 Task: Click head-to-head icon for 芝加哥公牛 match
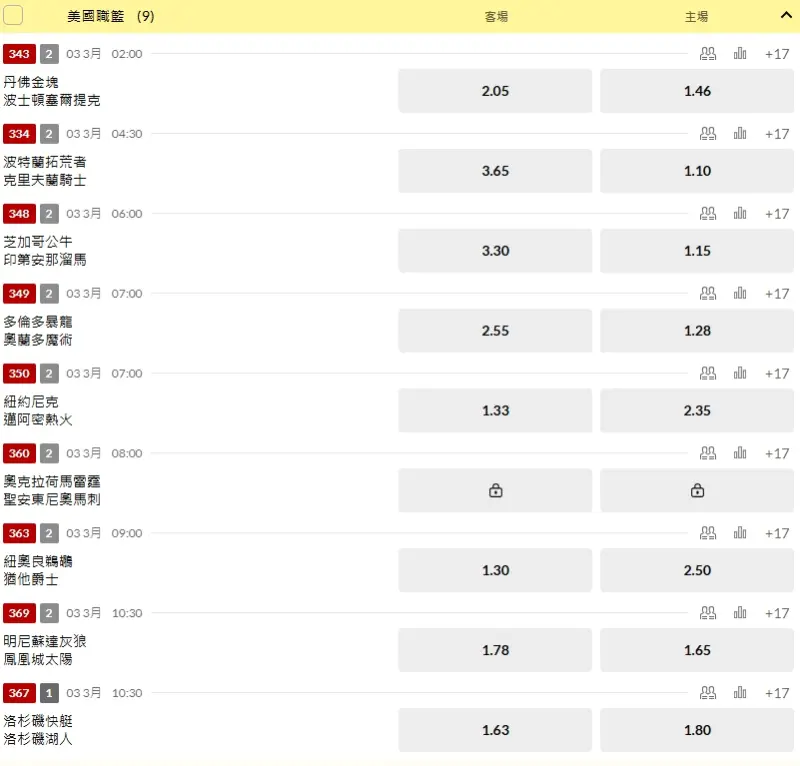[708, 214]
